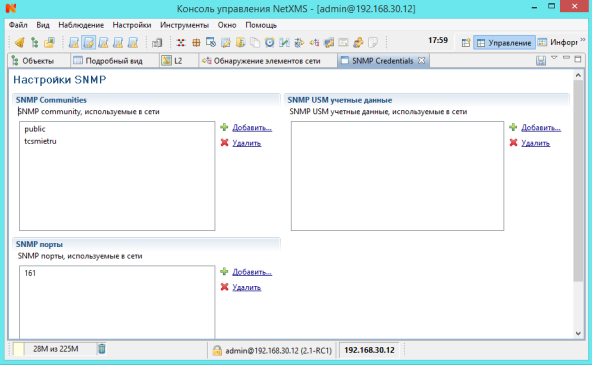Click Удалить link for SNMP Communities
Screen dimensions: 593x365
[247, 143]
